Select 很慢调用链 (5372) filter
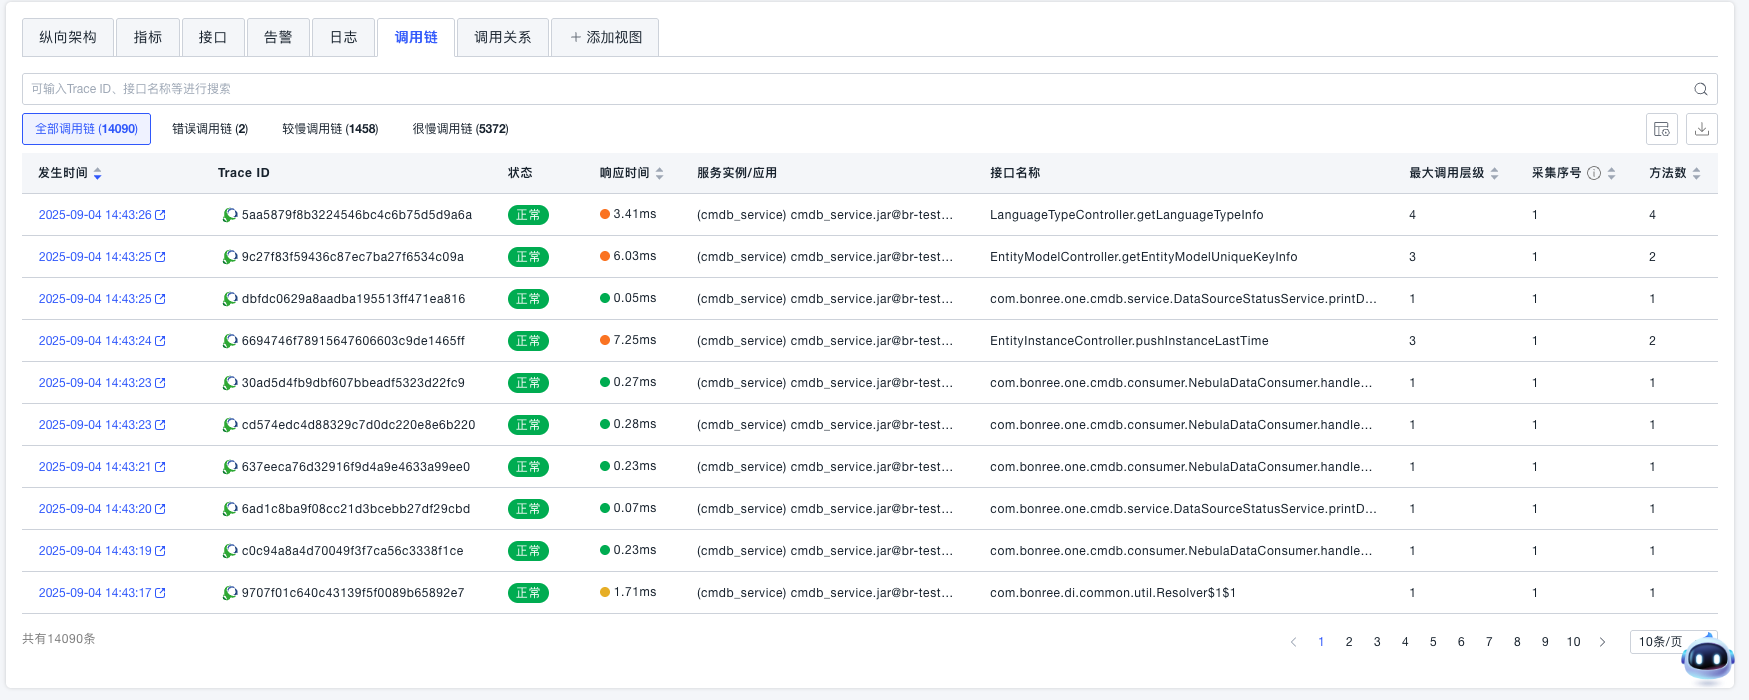This screenshot has height=700, width=1749. point(460,129)
